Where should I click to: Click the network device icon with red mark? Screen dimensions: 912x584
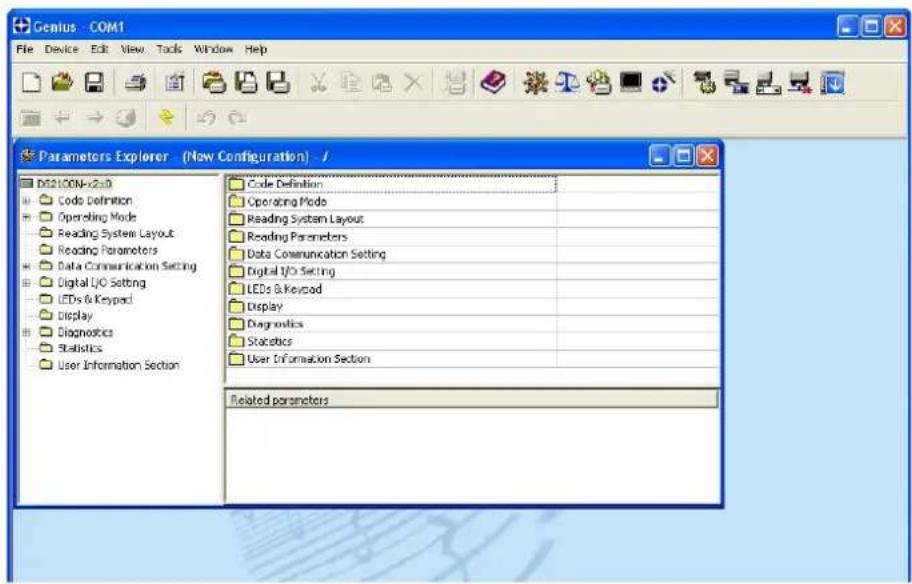(801, 83)
